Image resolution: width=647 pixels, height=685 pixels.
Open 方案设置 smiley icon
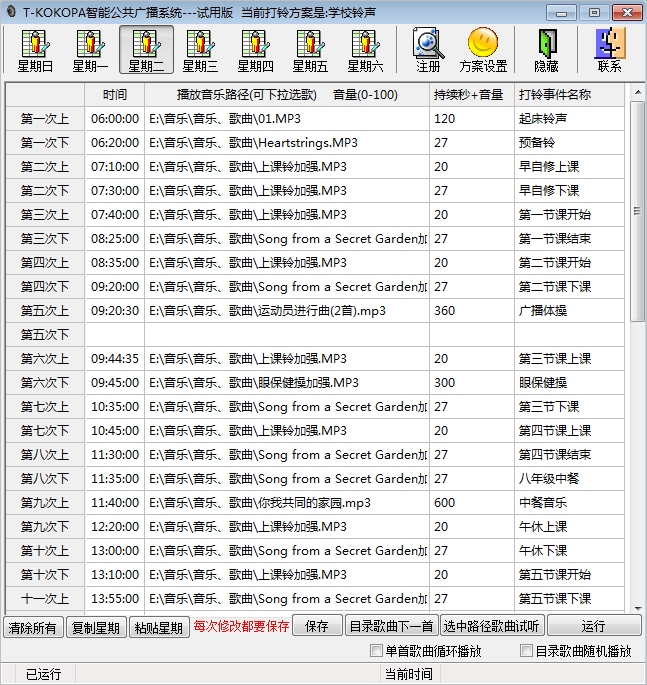click(483, 50)
